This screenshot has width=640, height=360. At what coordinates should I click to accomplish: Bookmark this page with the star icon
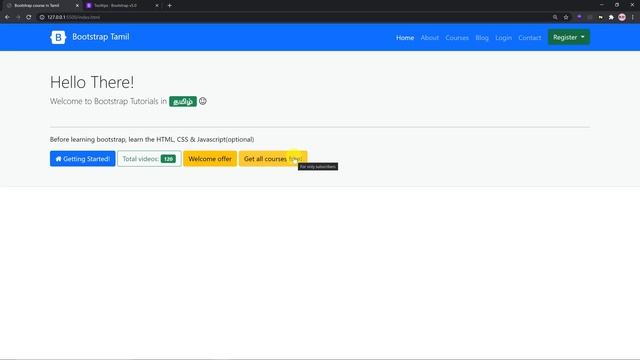[x=566, y=17]
